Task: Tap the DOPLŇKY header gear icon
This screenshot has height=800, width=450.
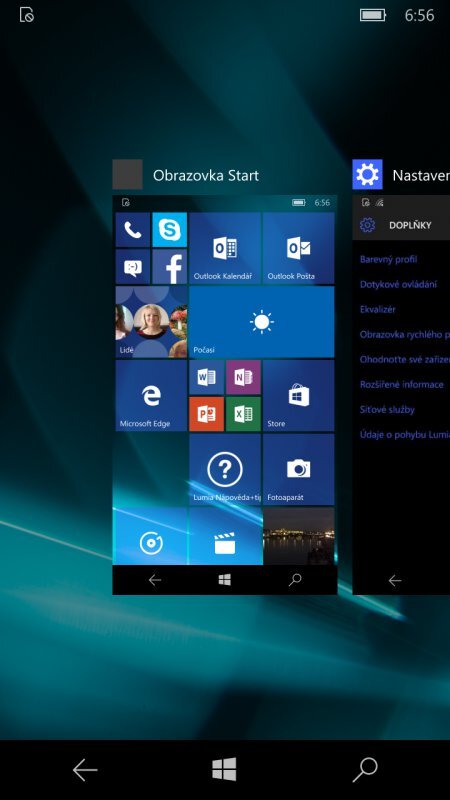Action: point(367,225)
